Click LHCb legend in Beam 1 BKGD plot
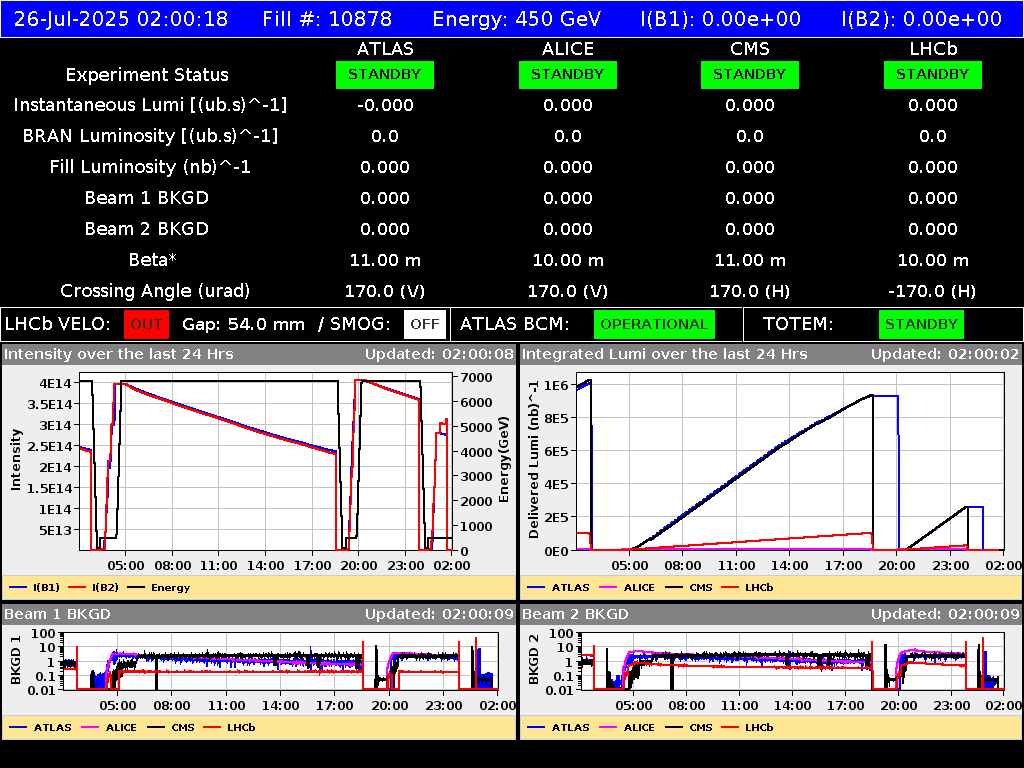This screenshot has height=768, width=1024. click(x=230, y=728)
